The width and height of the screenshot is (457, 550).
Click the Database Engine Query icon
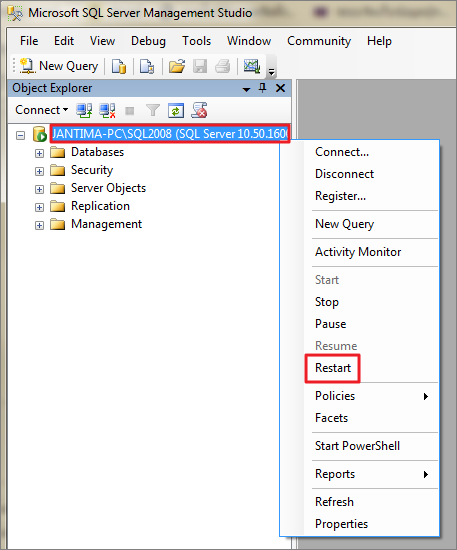(119, 66)
